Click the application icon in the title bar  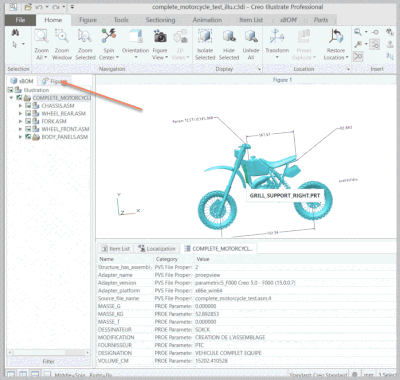[x=13, y=6]
